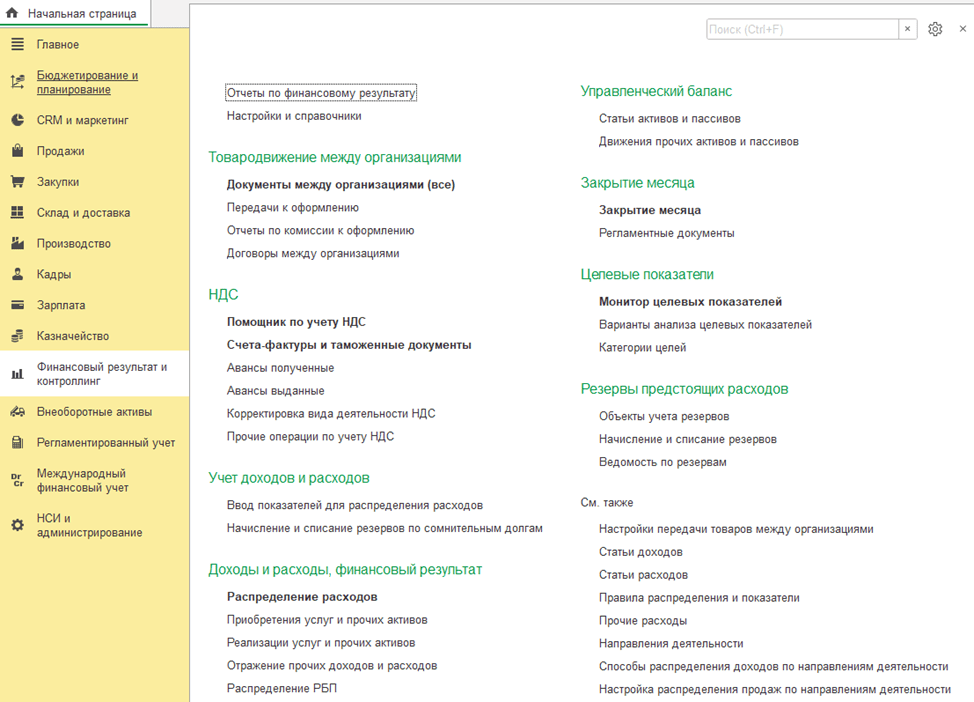Click the Закрытие месяца bold link
This screenshot has height=702, width=974.
pyautogui.click(x=649, y=210)
